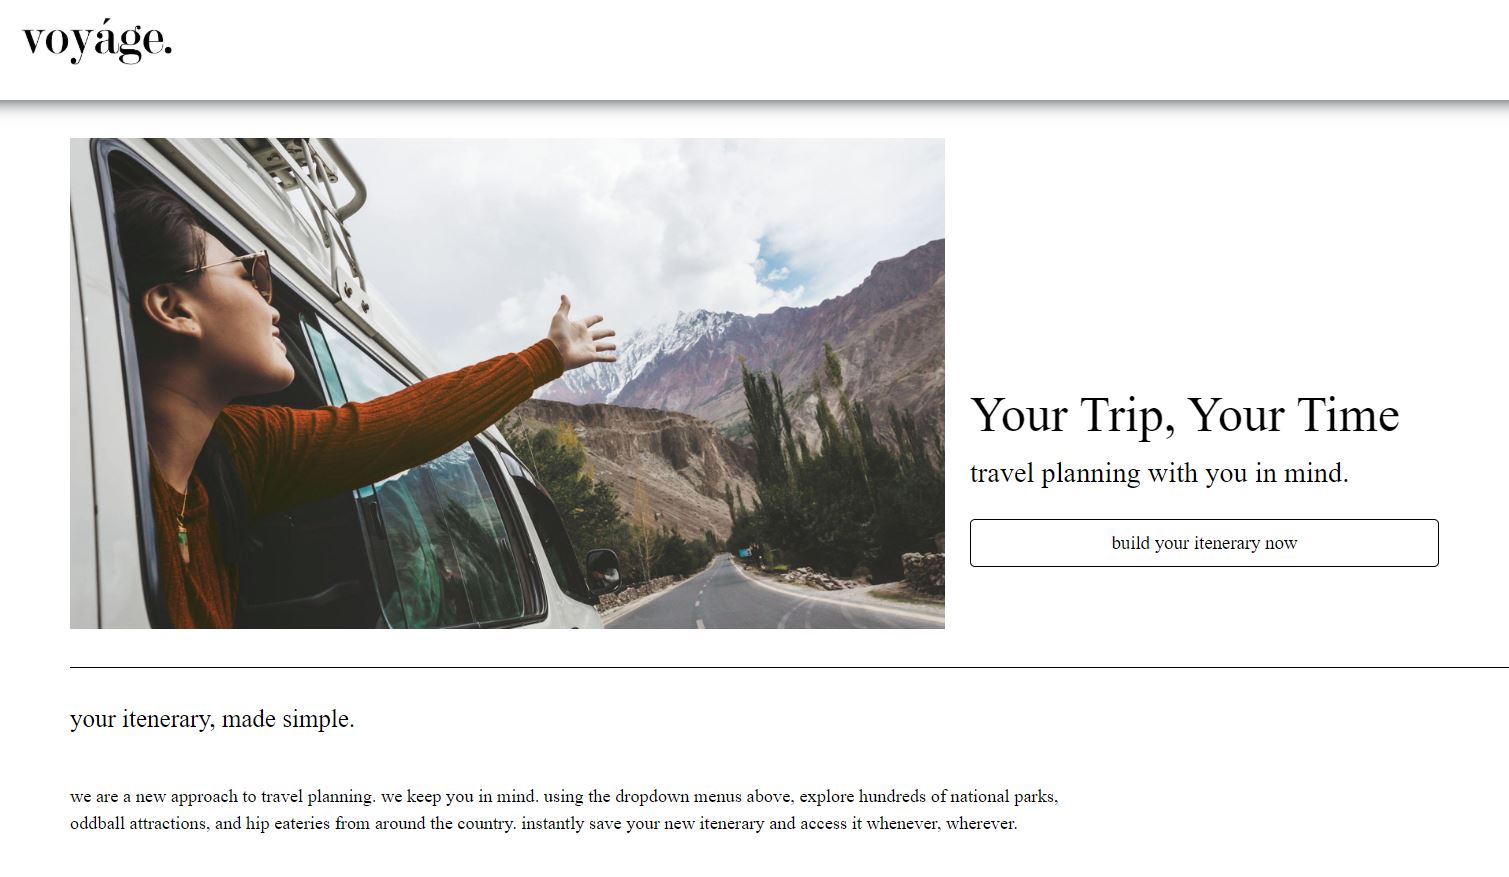The height and width of the screenshot is (877, 1509).
Task: Click the travel planning with you in mind tagline
Action: pos(1159,473)
